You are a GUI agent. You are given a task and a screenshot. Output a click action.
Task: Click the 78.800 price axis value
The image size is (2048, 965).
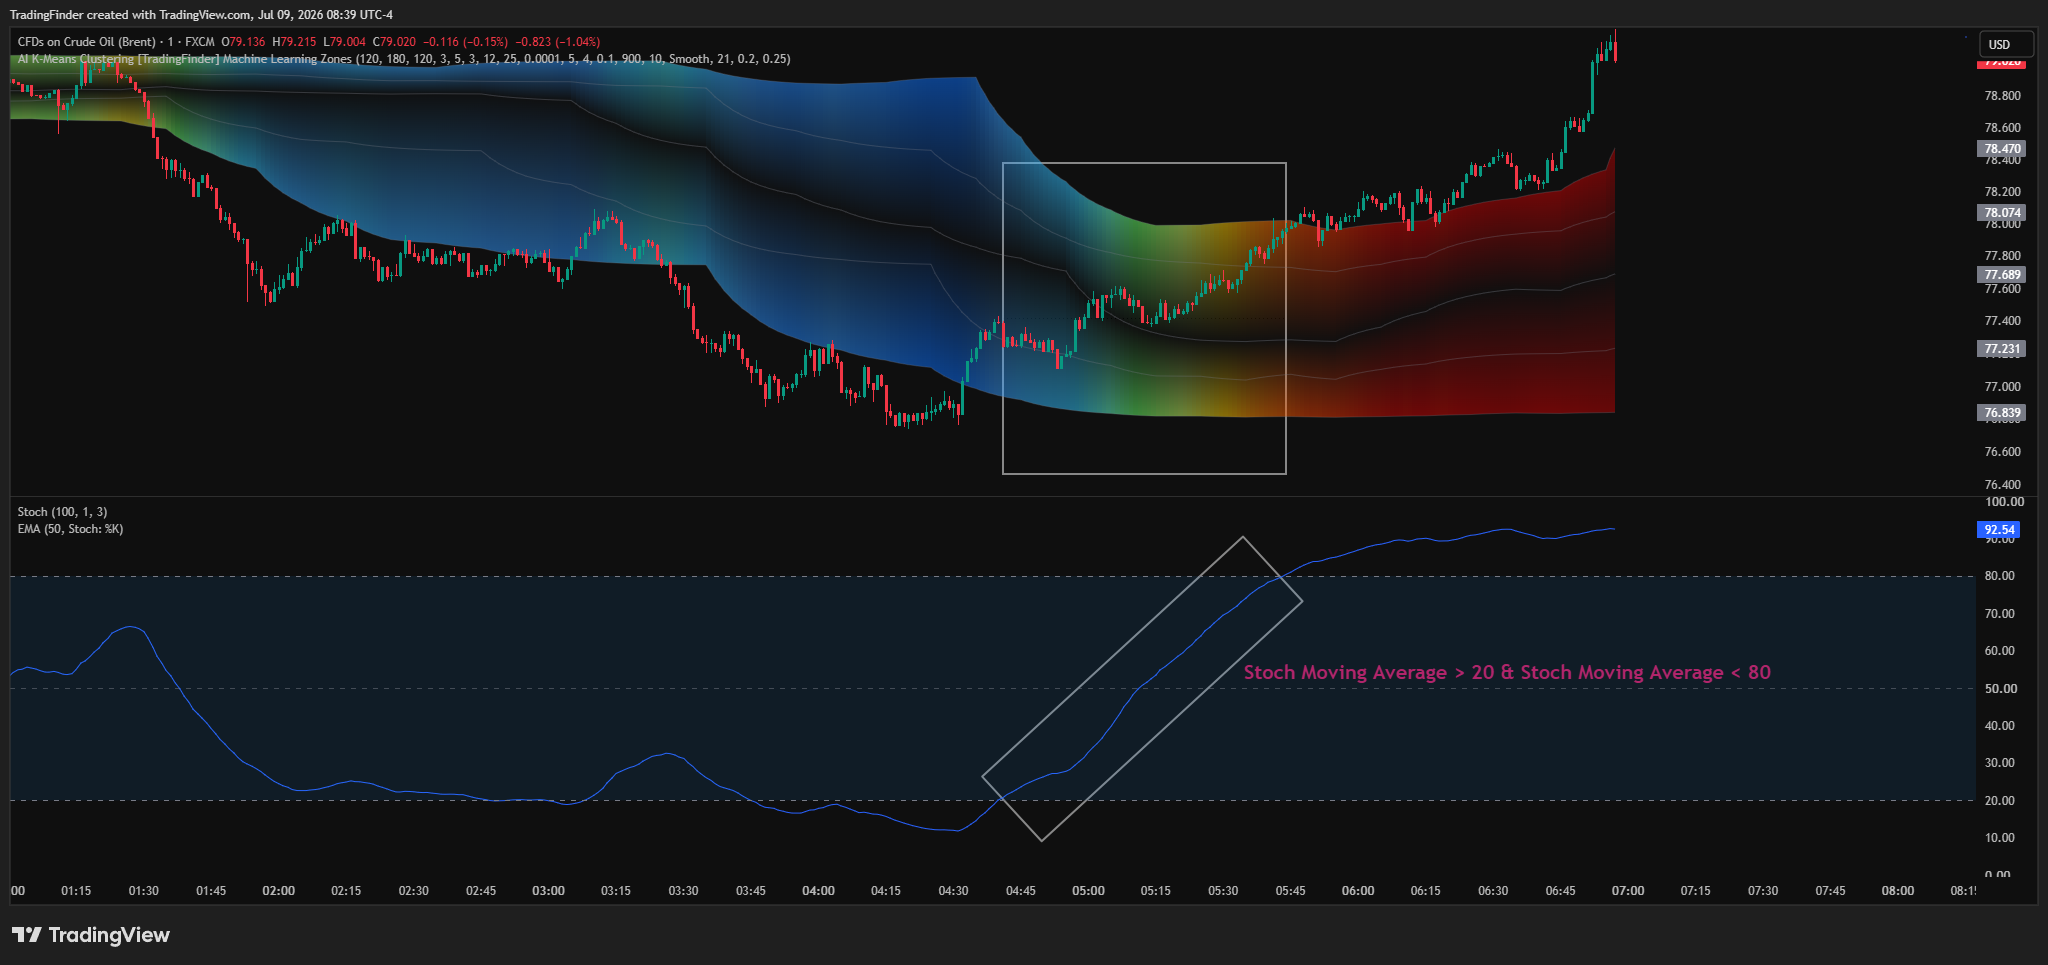coord(2002,96)
